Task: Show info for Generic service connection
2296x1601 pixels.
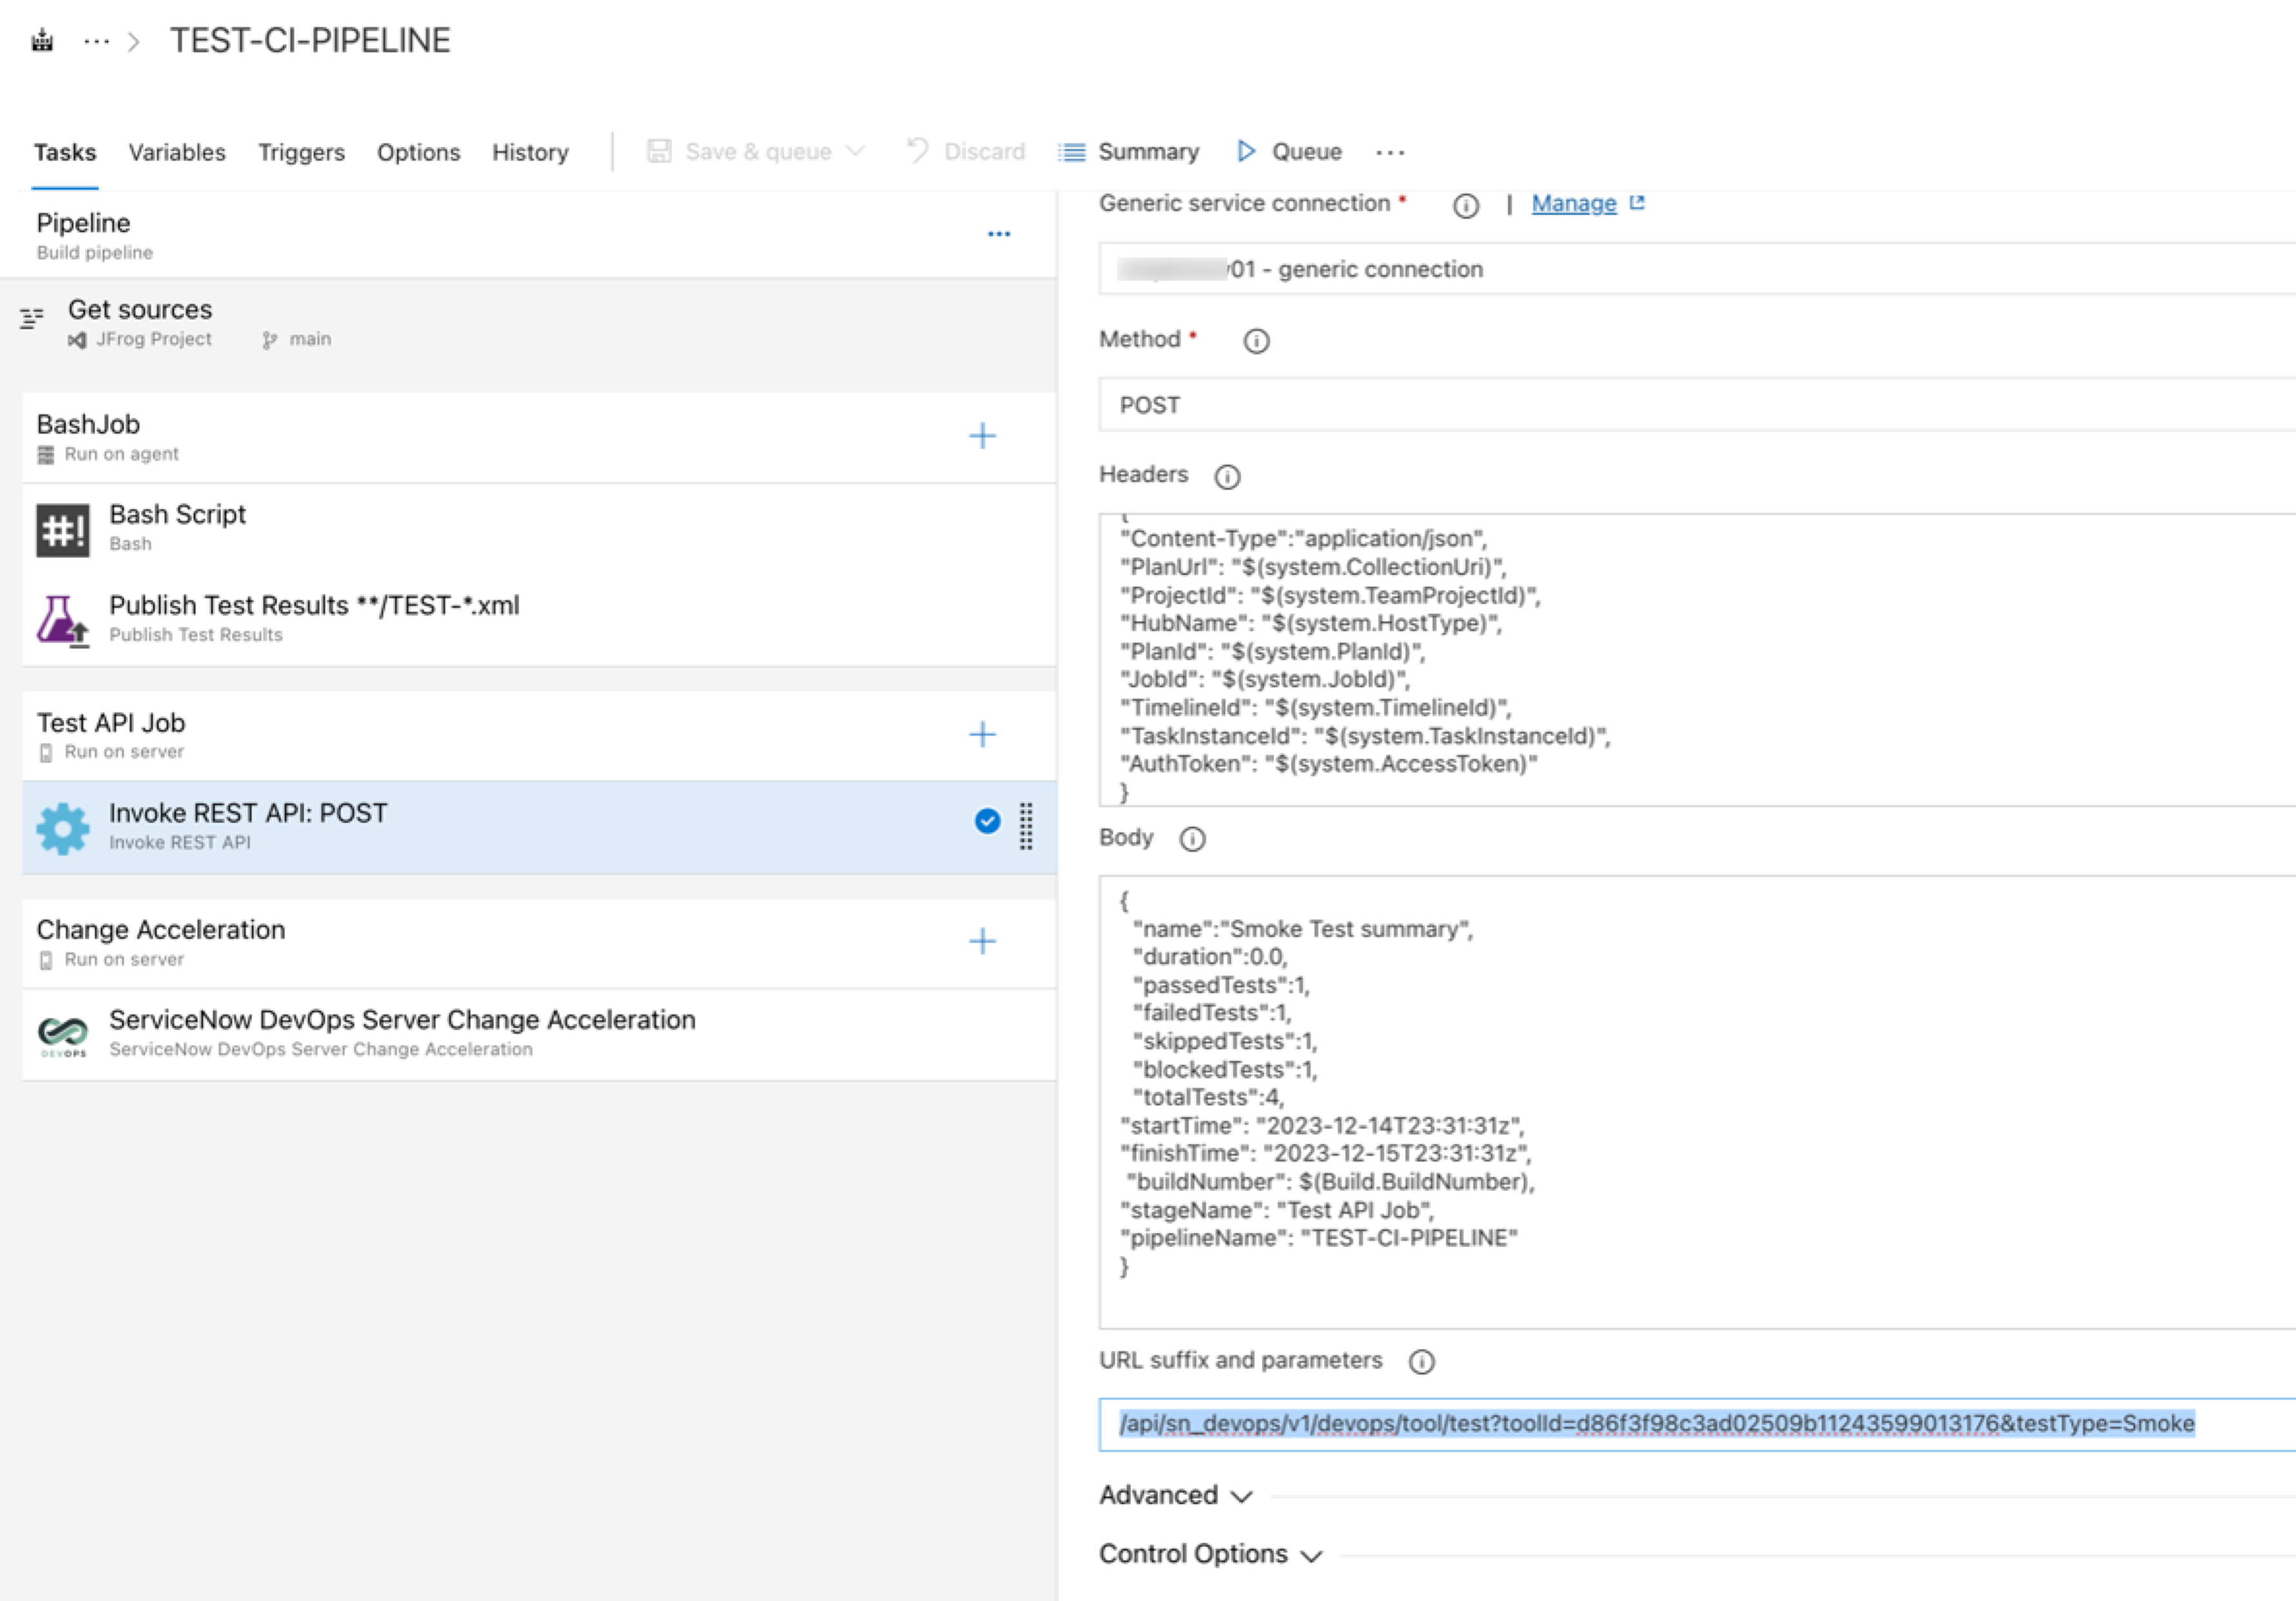Action: 1466,206
